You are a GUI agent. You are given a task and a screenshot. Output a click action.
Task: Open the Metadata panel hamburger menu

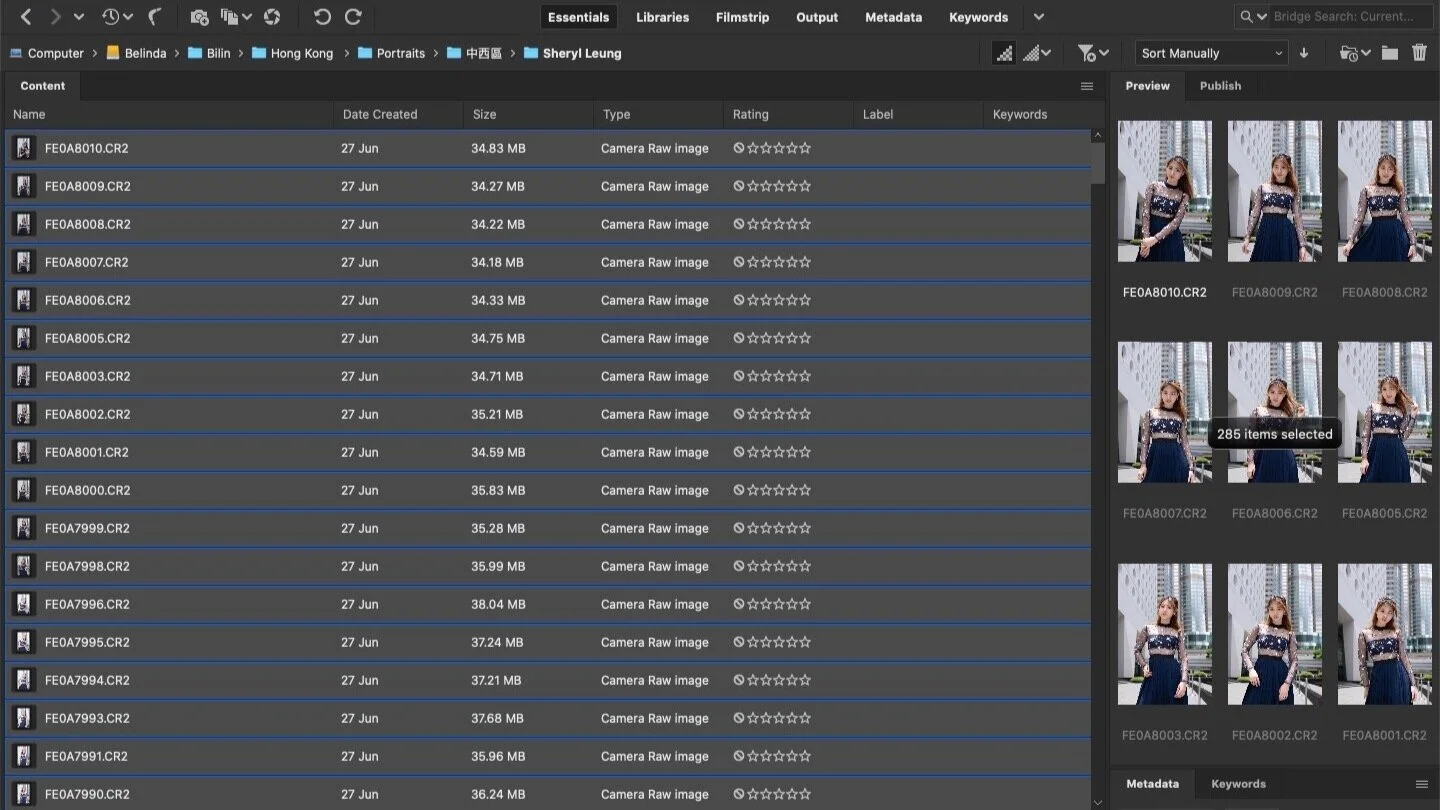[x=1421, y=784]
